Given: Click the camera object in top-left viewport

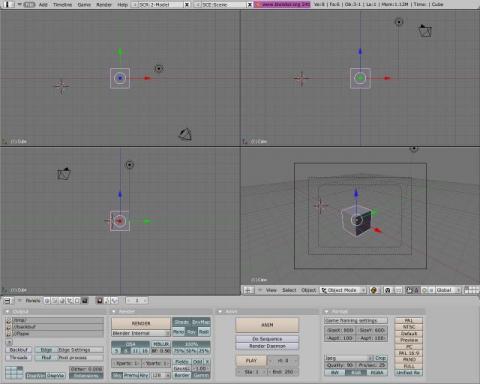Looking at the screenshot, I should point(185,134).
